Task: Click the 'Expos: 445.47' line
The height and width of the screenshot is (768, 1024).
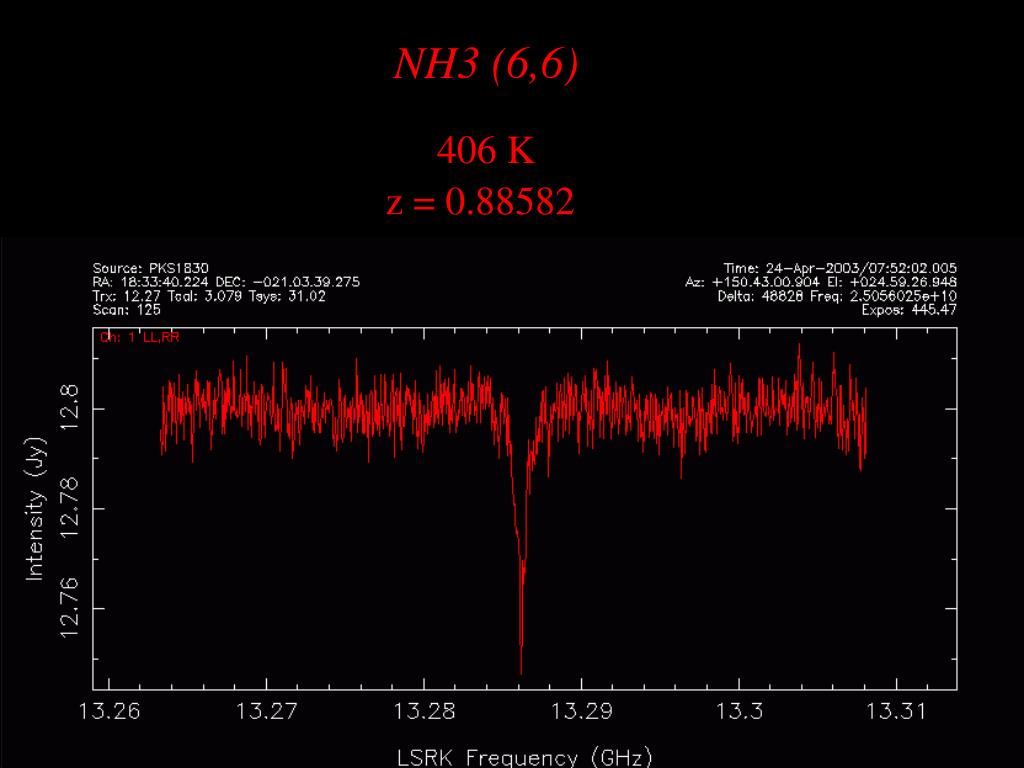Action: [909, 310]
